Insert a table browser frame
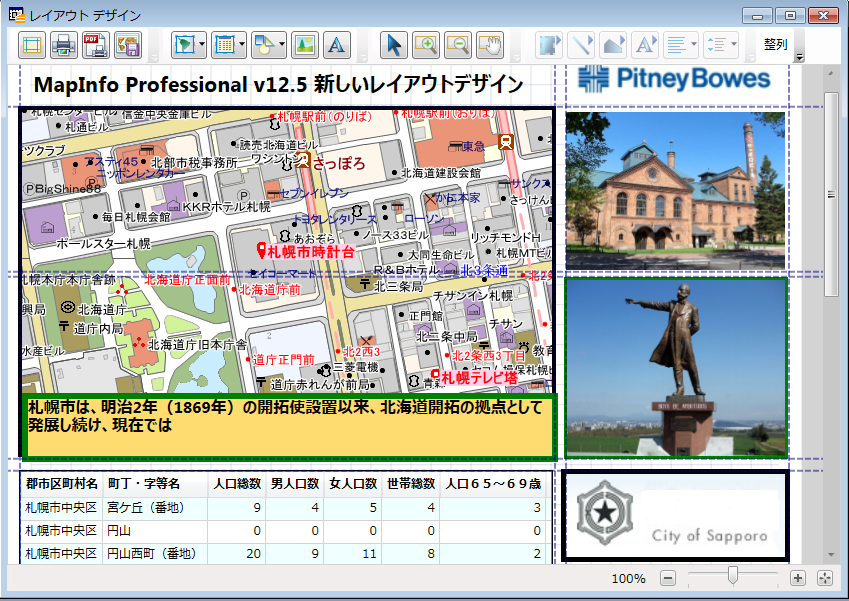This screenshot has width=849, height=601. point(225,45)
